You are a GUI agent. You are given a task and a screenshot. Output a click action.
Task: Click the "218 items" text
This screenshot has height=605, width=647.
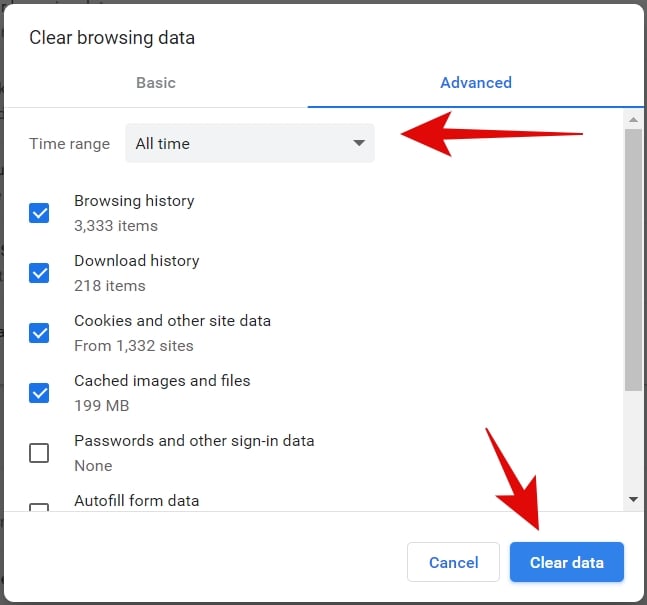pyautogui.click(x=110, y=286)
